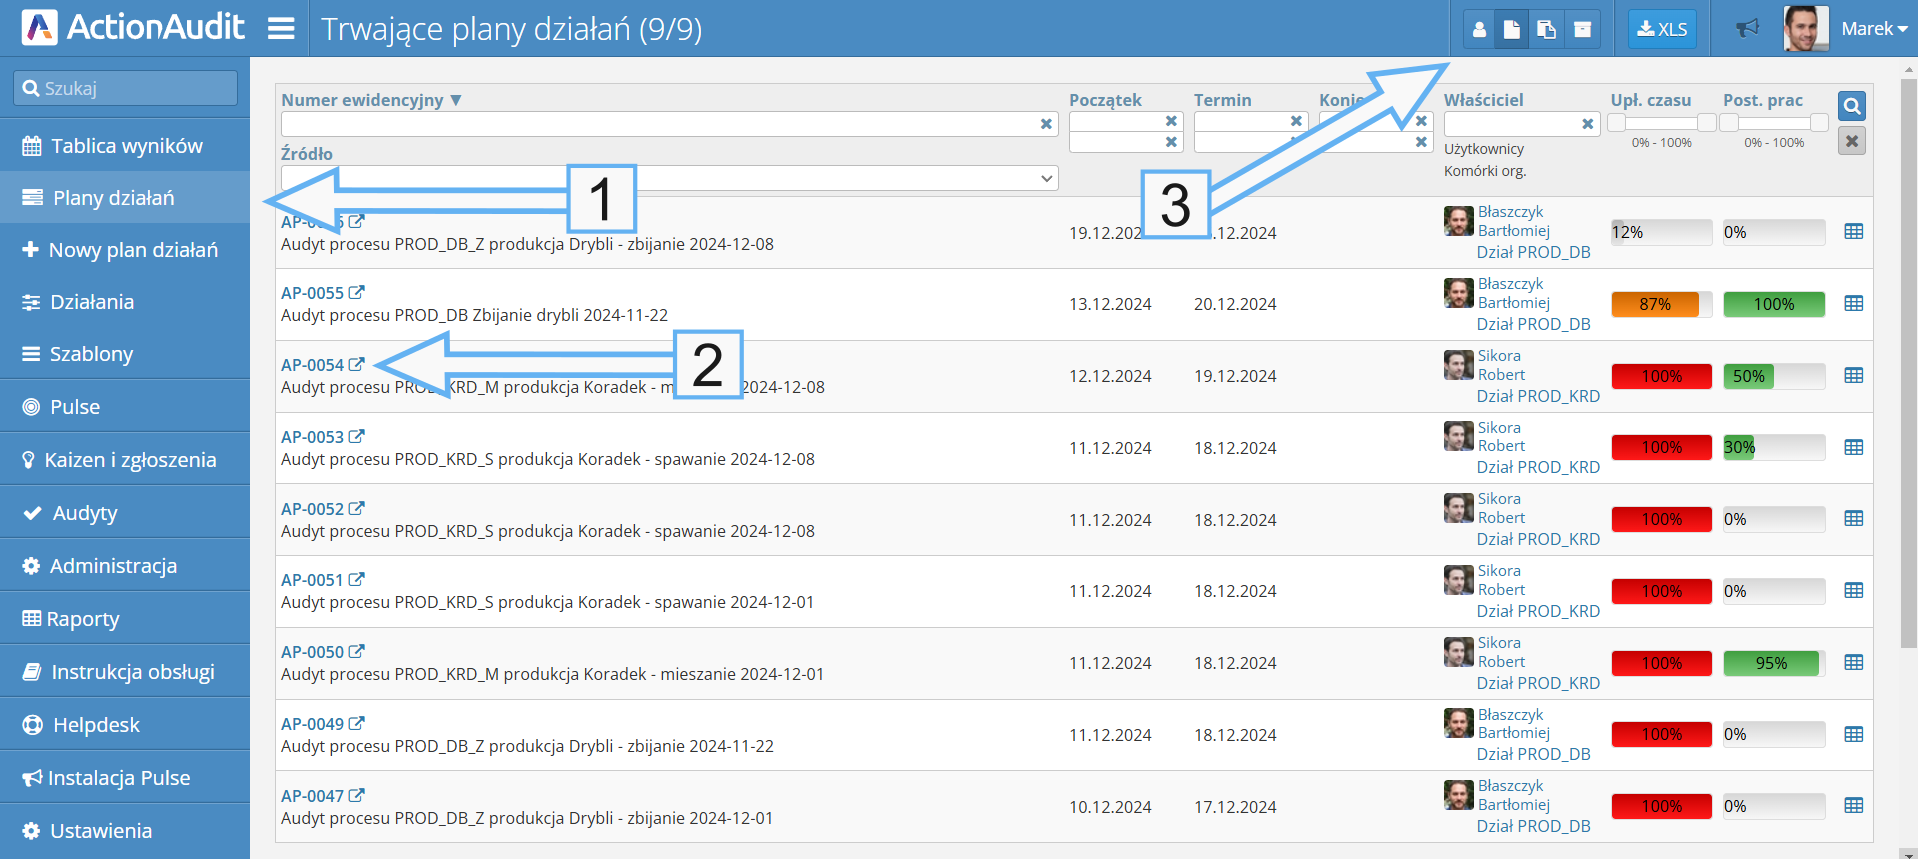Screen dimensions: 1918x859
Task: Click the blue magnifier filter search button
Action: (x=1851, y=106)
